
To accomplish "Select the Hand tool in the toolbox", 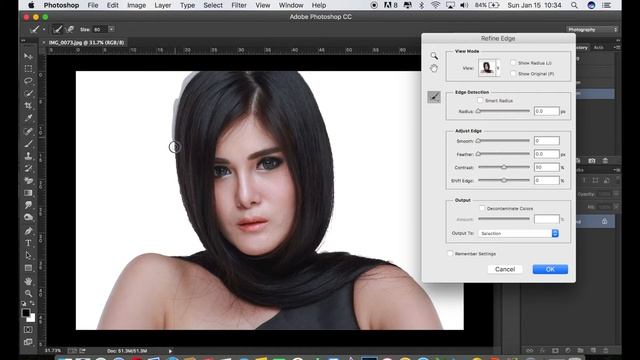I will click(x=28, y=281).
